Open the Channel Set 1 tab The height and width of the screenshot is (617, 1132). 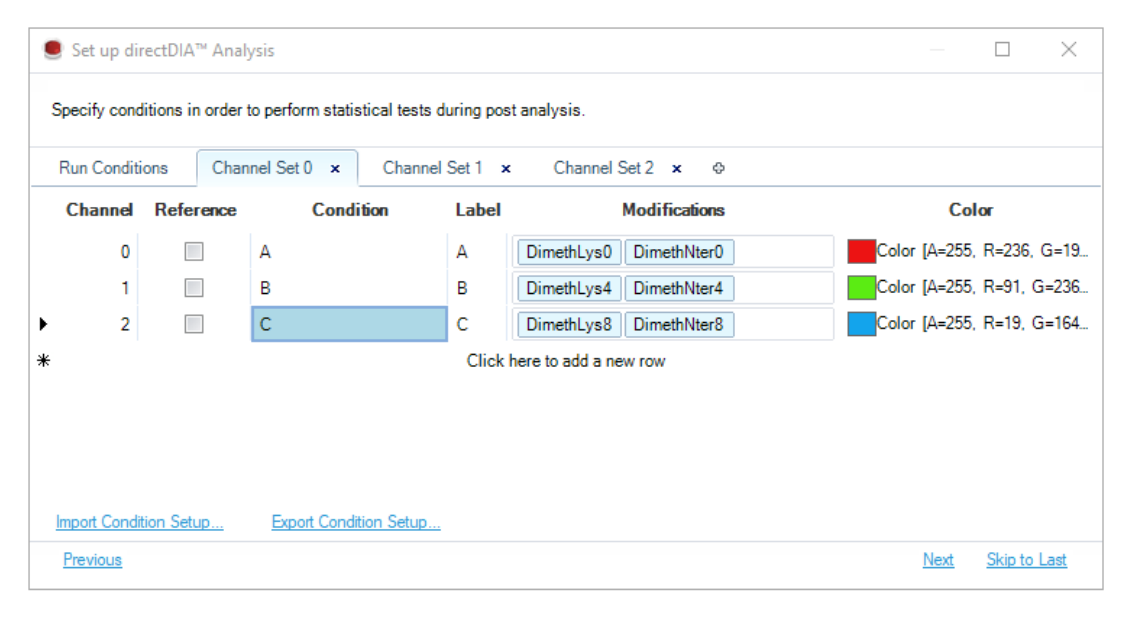click(x=432, y=168)
